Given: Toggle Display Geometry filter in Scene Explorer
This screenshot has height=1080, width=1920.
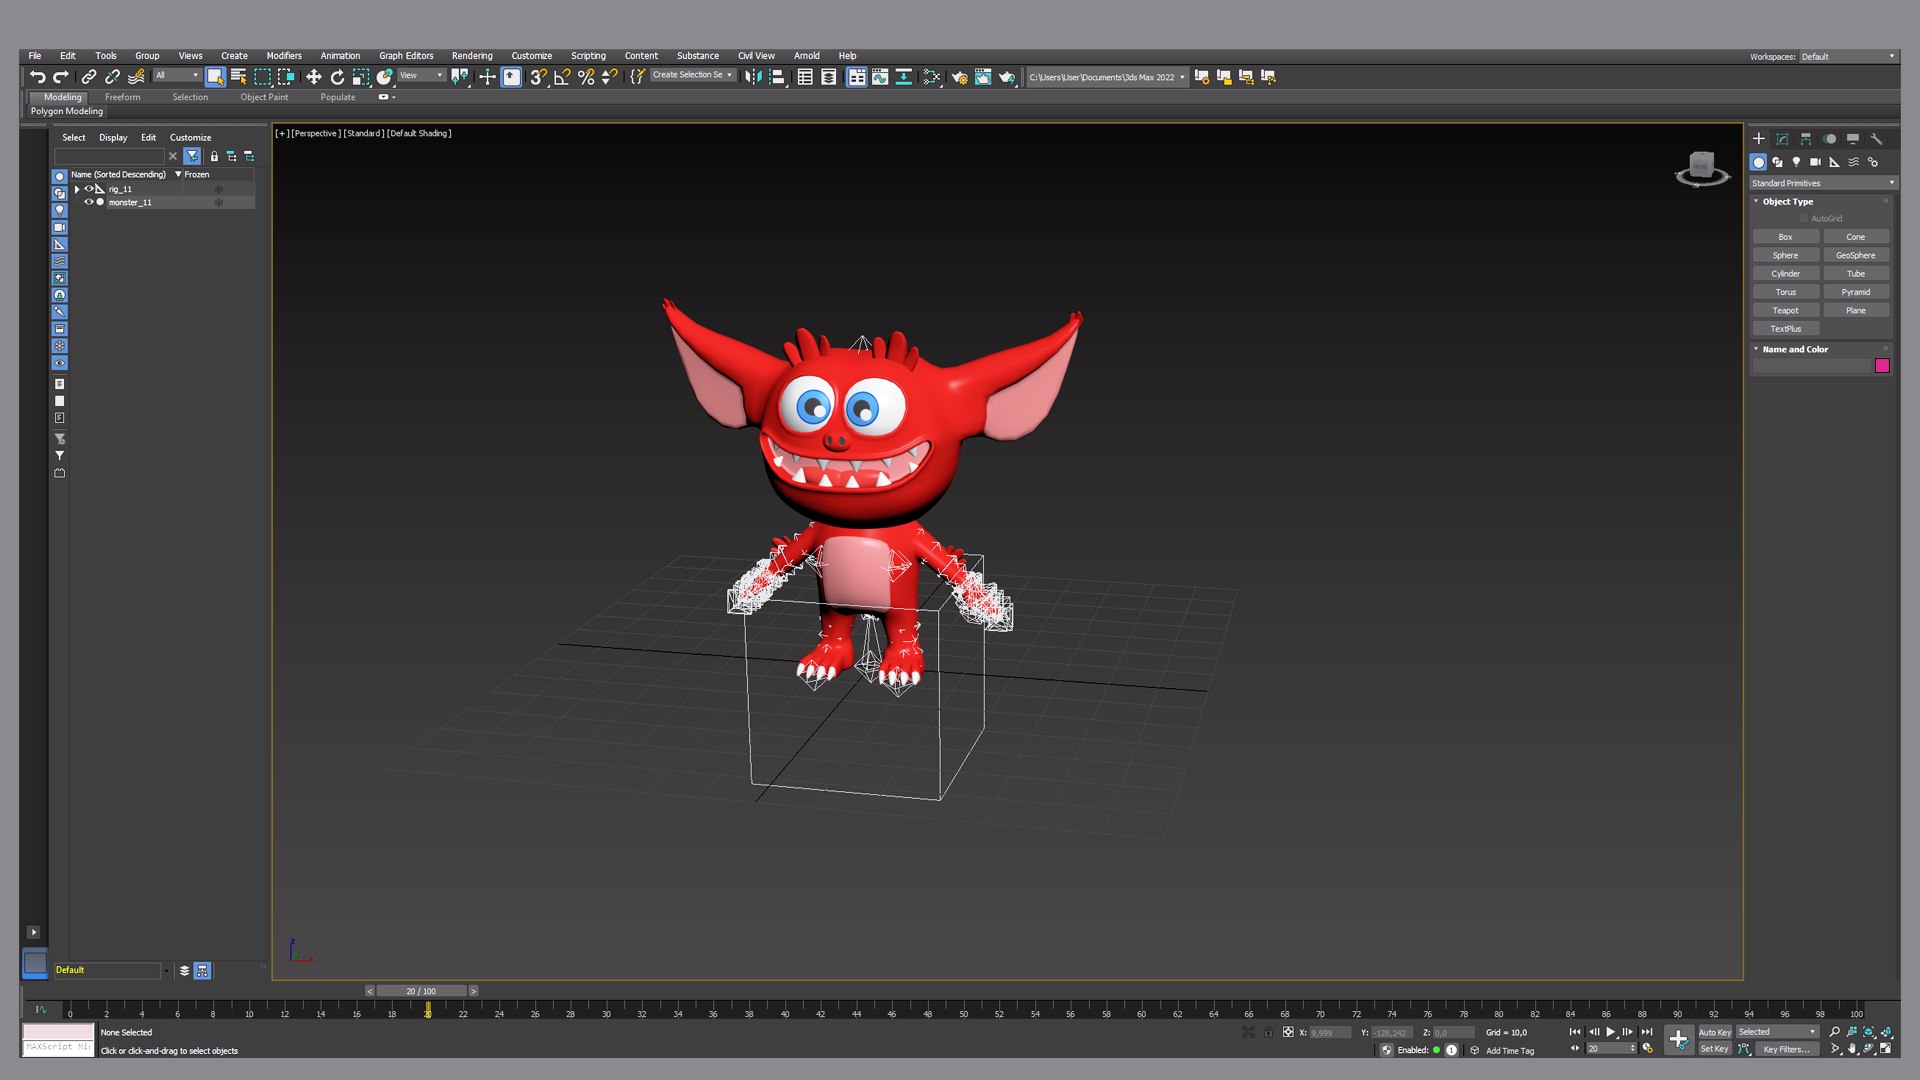Looking at the screenshot, I should point(59,176).
